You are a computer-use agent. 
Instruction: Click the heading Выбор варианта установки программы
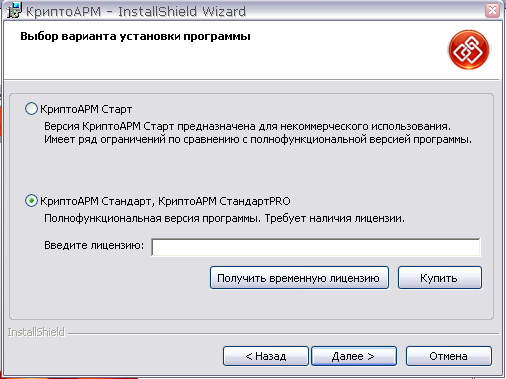coord(135,36)
